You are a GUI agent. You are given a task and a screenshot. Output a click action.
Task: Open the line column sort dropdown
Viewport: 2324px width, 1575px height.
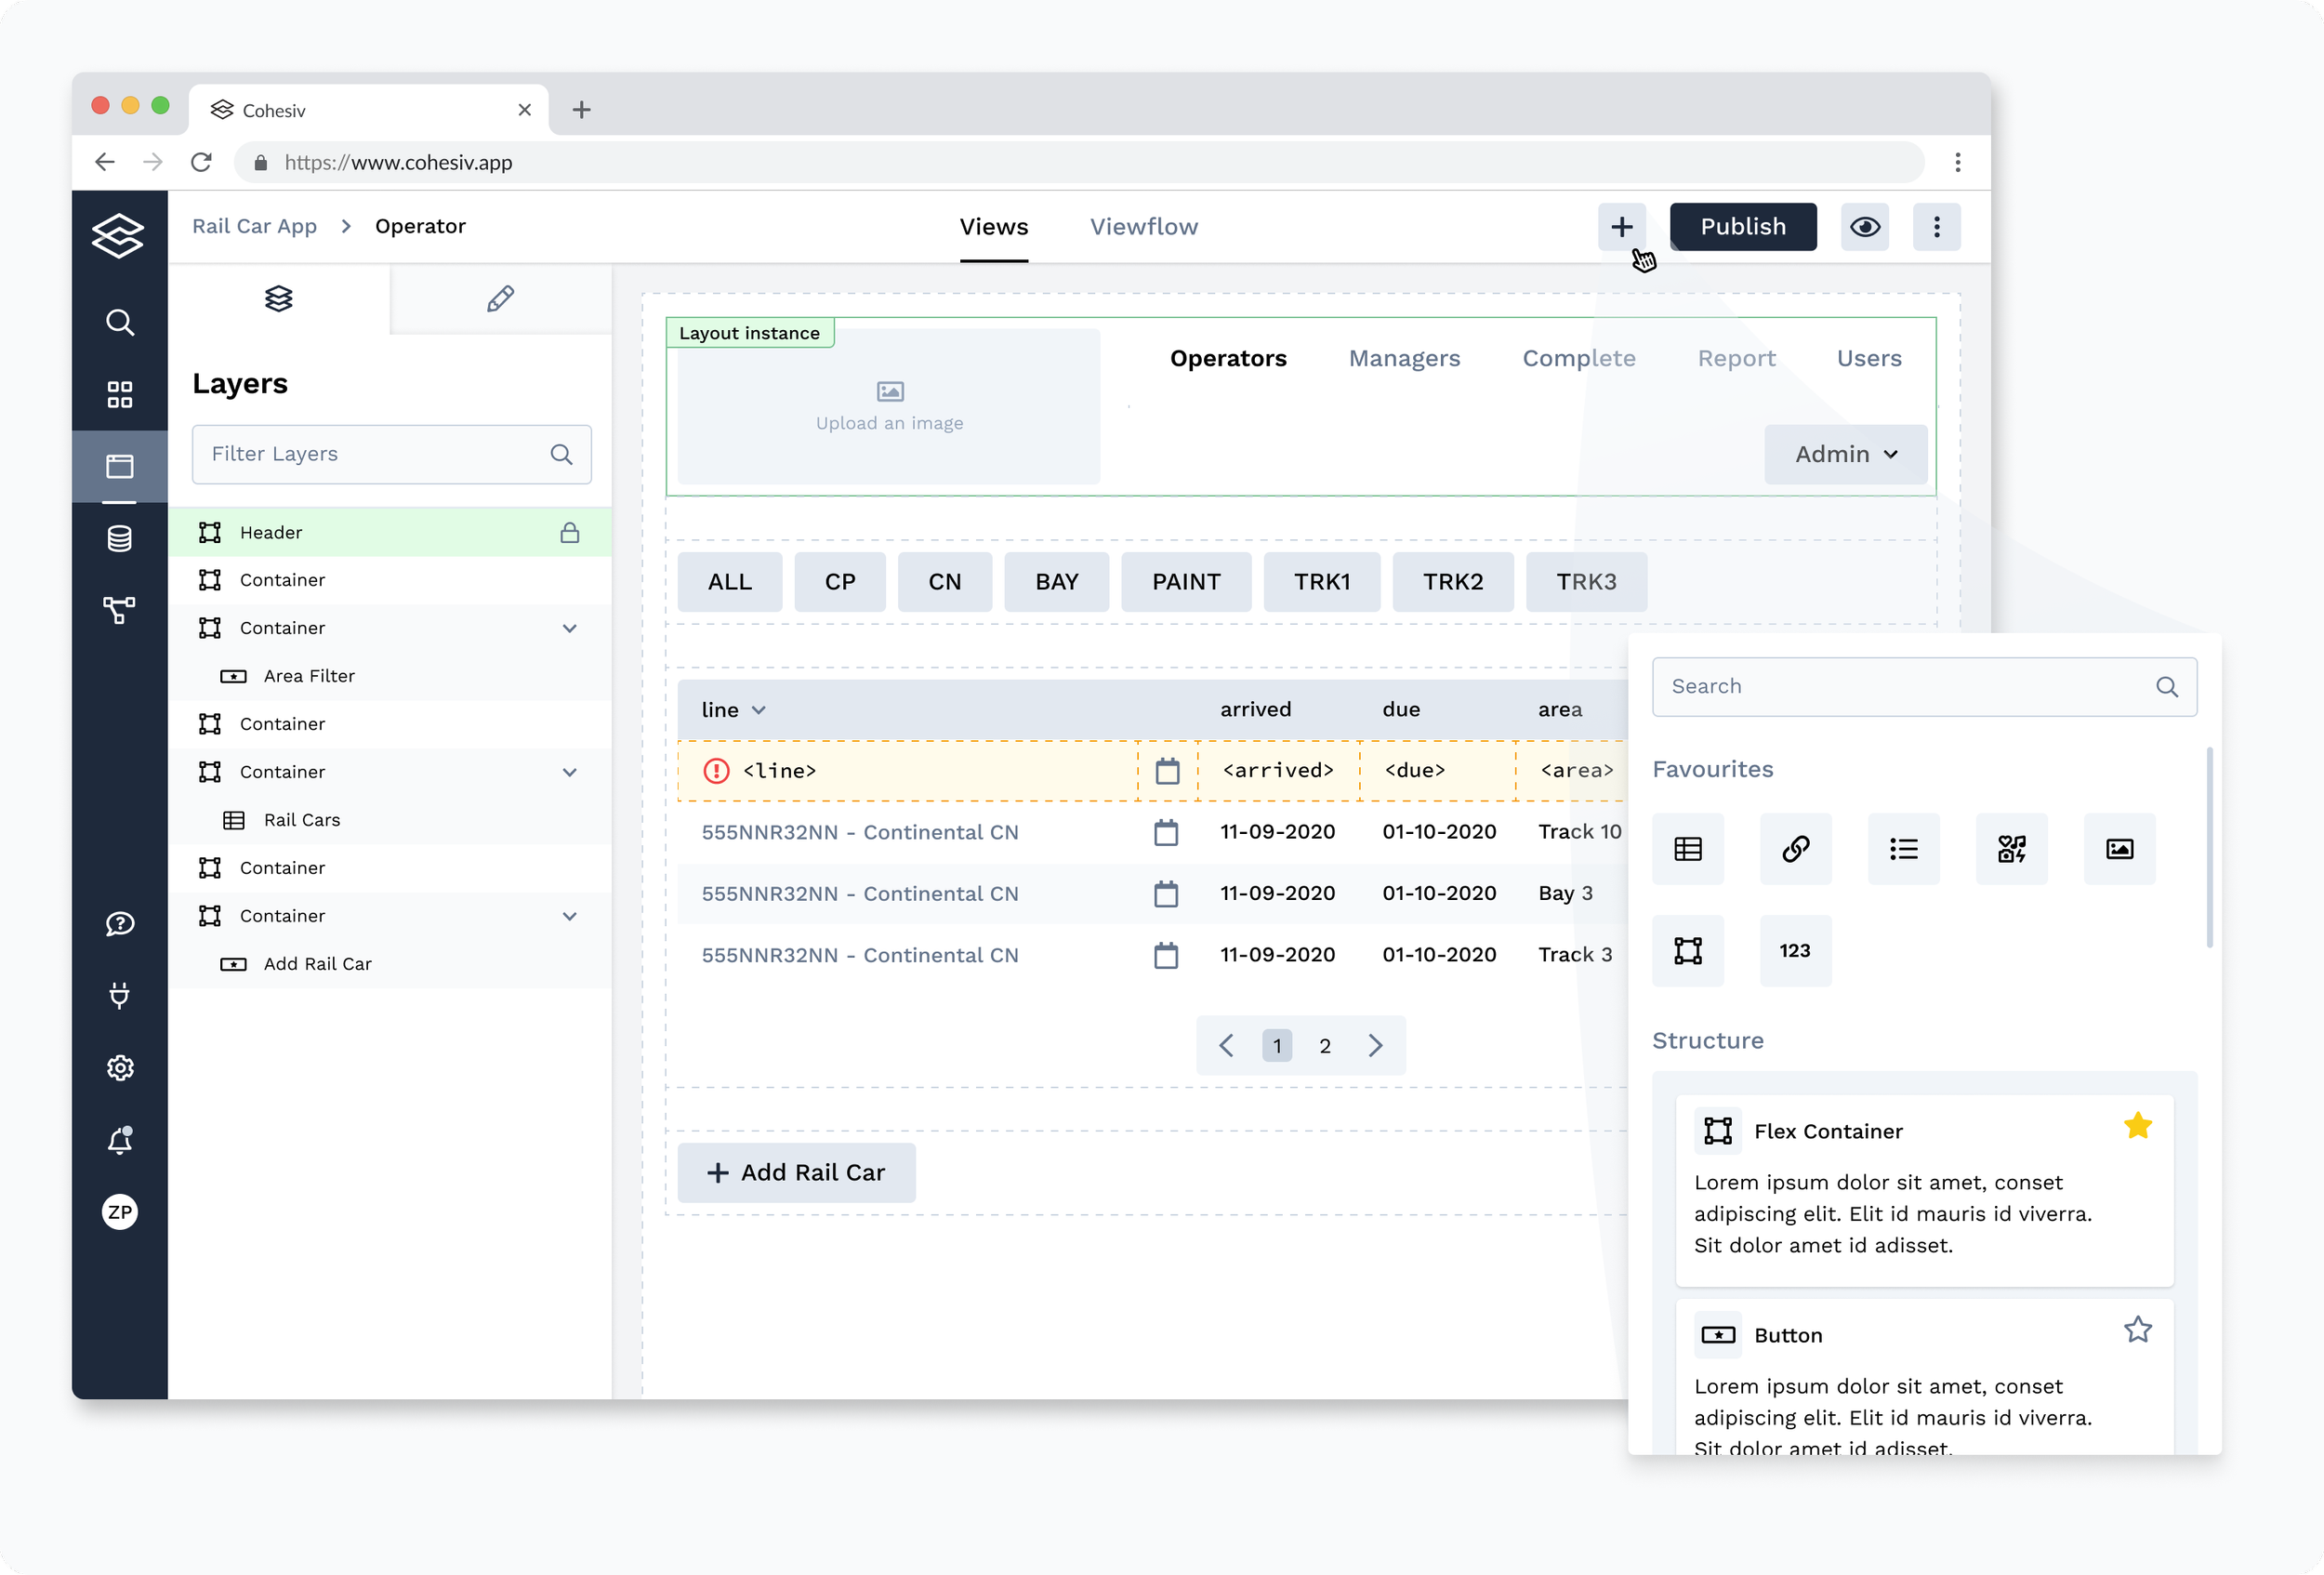(x=759, y=710)
